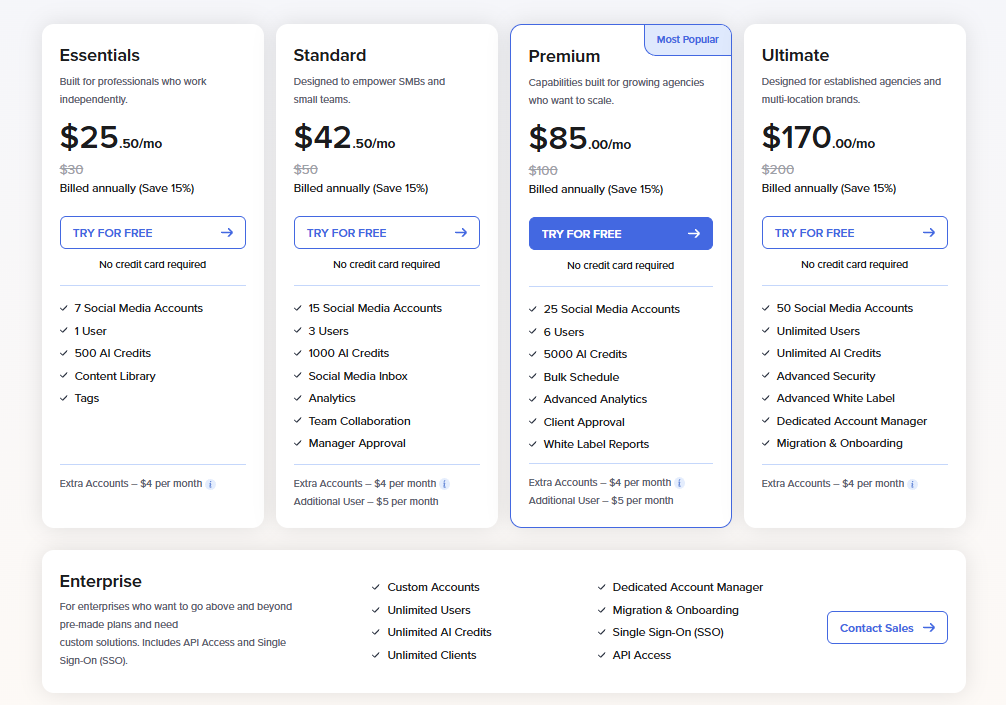Click '1000 AI Credits' feature
The image size is (1006, 705).
(x=349, y=353)
